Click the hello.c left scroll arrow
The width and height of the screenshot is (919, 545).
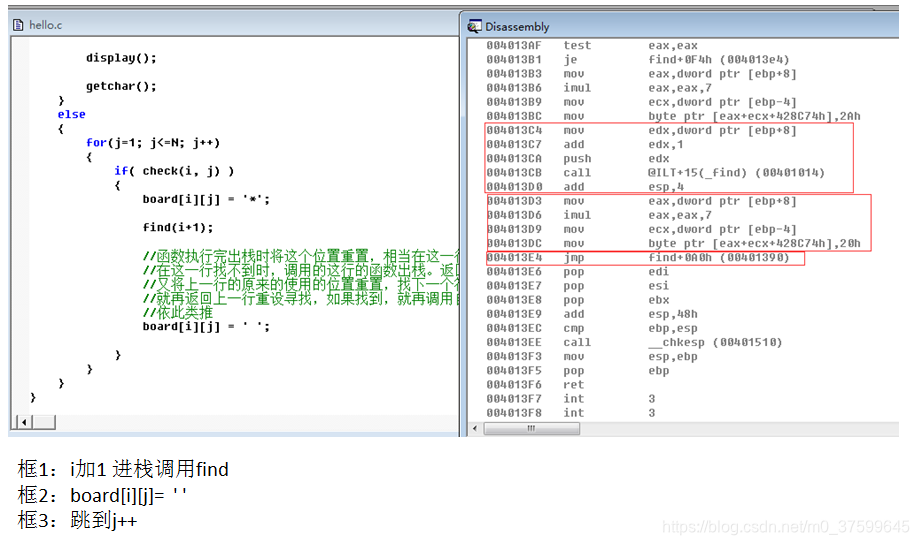(23, 422)
